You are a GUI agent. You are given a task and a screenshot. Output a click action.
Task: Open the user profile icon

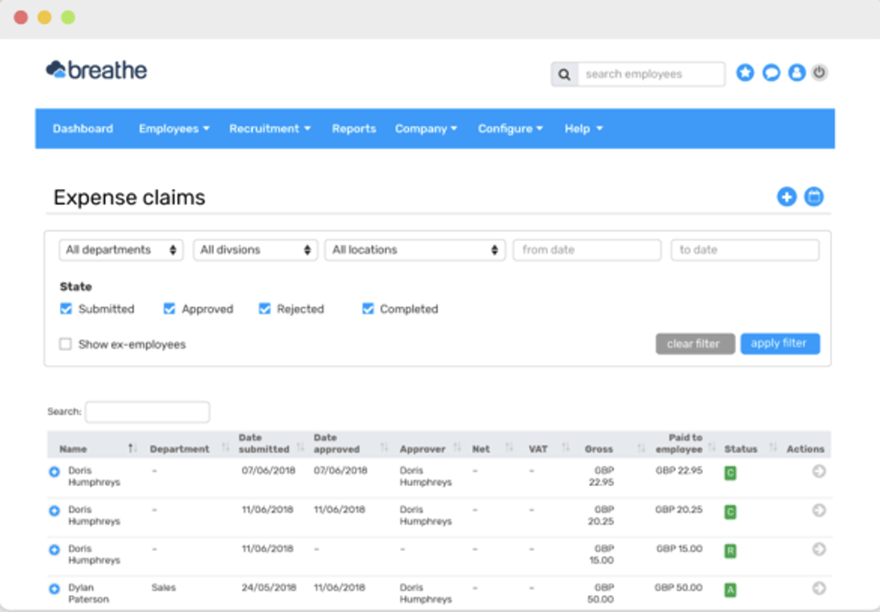(x=797, y=72)
